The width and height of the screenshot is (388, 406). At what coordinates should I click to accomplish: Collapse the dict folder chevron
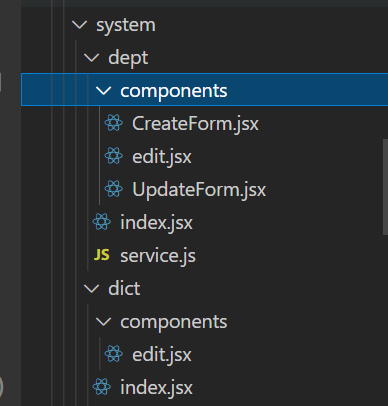pos(91,288)
